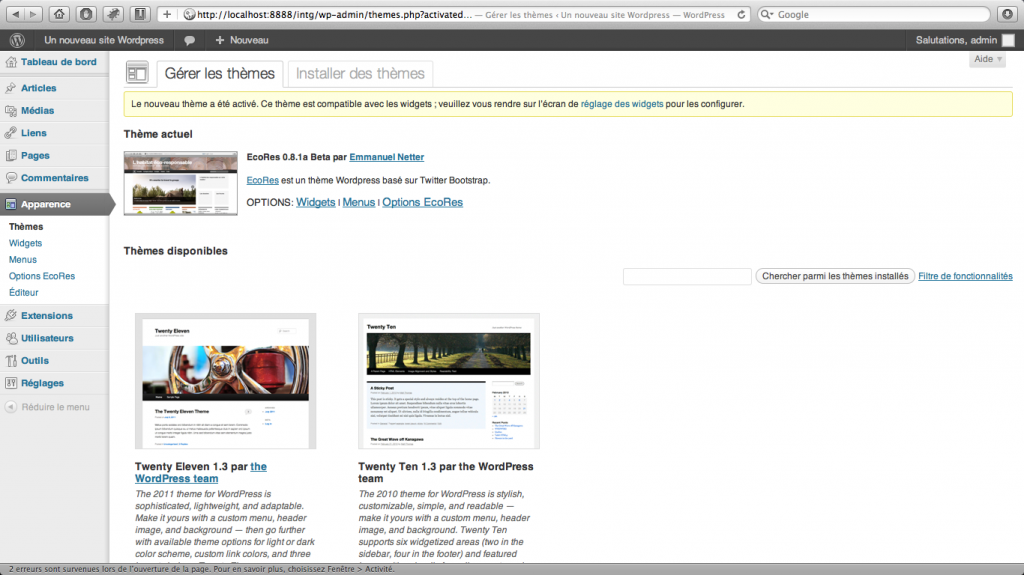The height and width of the screenshot is (575, 1024).
Task: Click the Menus link in OPTIONS row
Action: (359, 203)
